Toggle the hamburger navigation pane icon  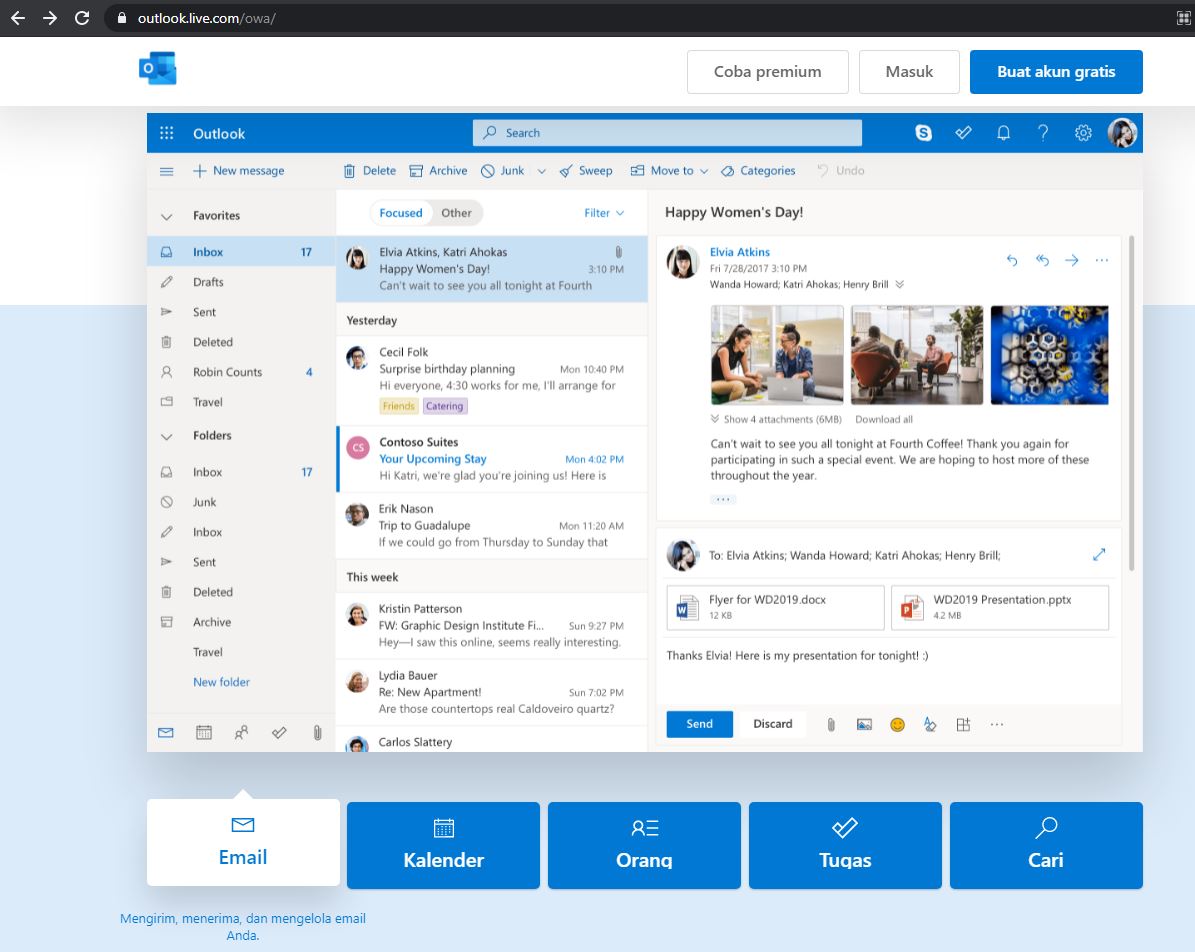coord(166,171)
